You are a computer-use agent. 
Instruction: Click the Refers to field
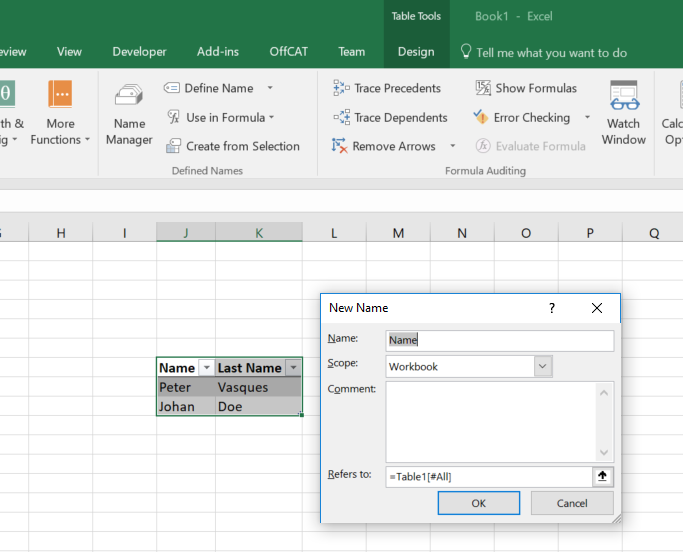(489, 477)
